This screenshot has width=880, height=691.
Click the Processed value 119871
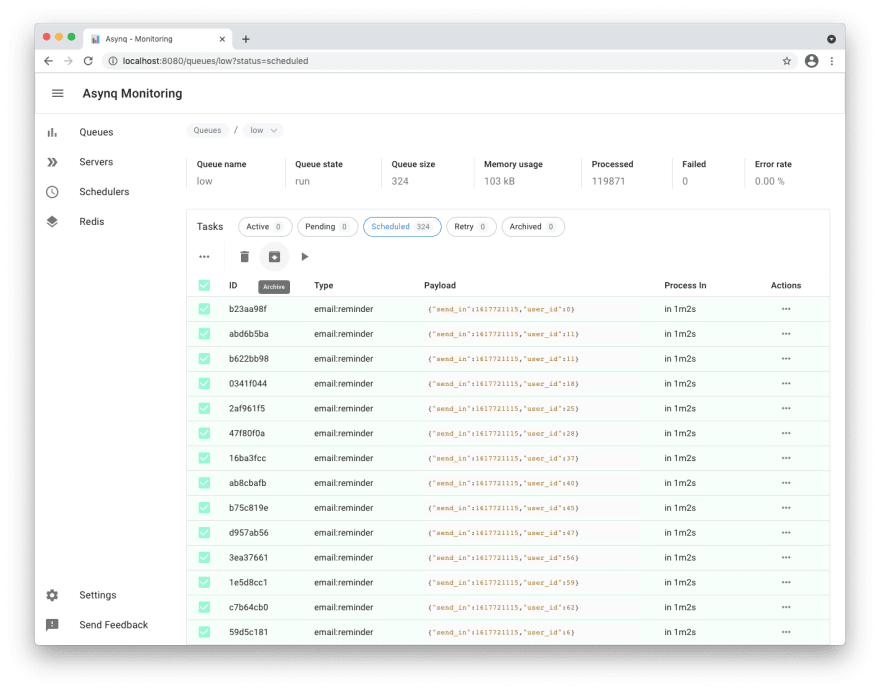(x=608, y=181)
